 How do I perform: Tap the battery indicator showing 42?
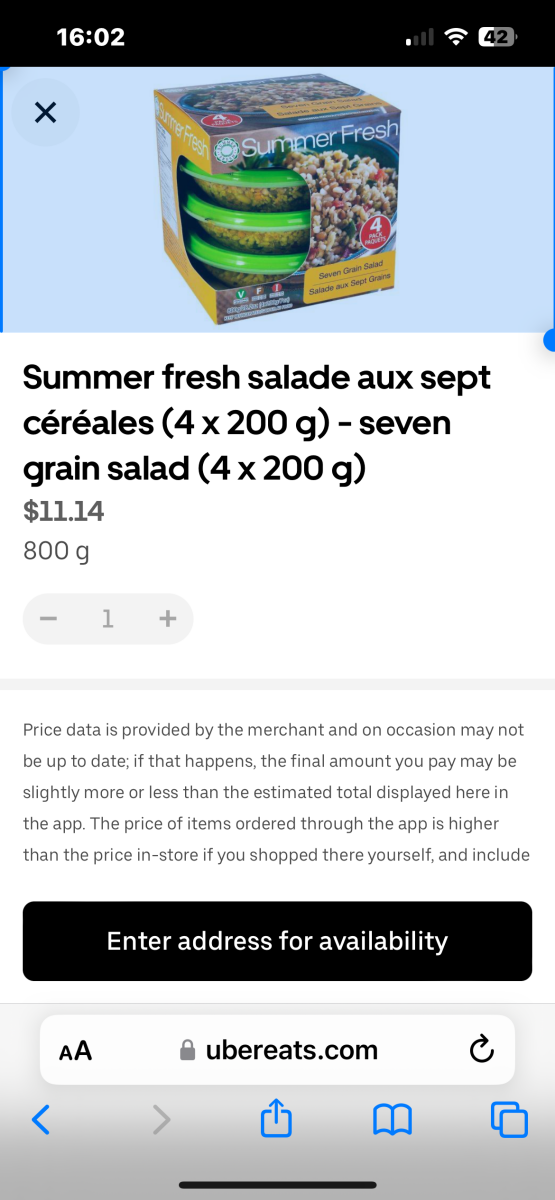tap(497, 37)
